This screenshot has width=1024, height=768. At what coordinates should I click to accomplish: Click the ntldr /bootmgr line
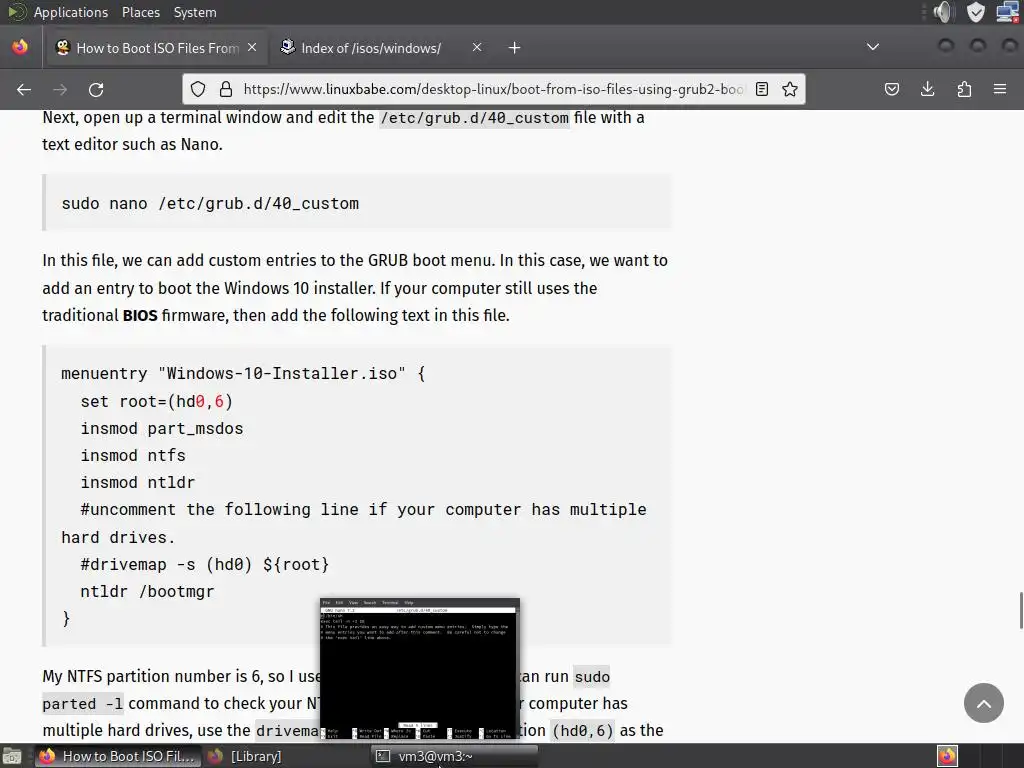click(x=147, y=592)
